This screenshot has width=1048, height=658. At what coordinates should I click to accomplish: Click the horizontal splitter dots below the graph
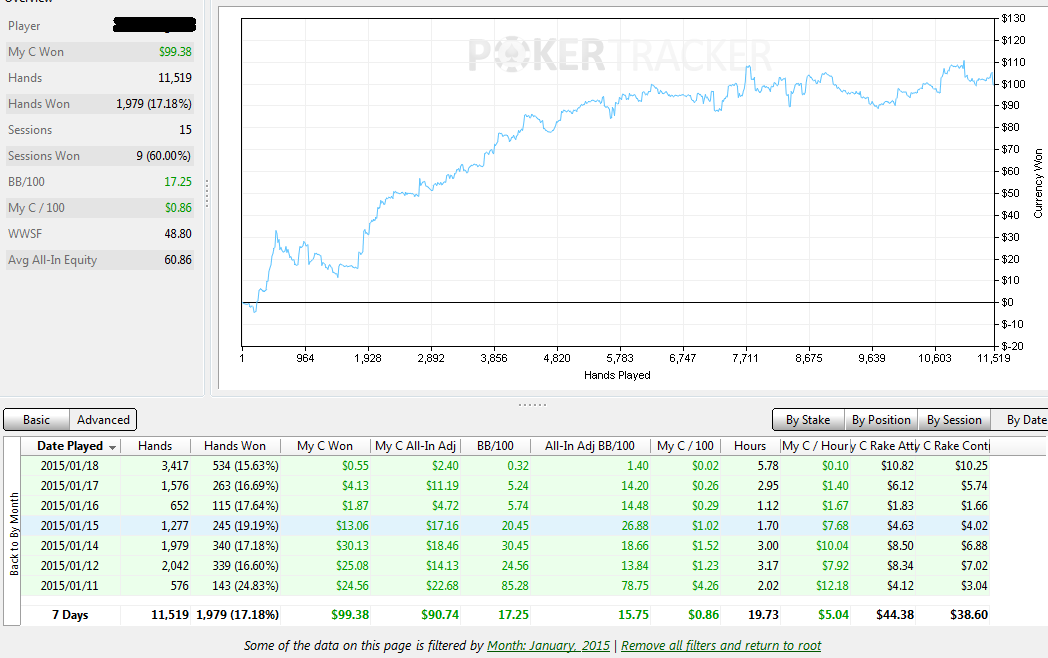[x=532, y=405]
